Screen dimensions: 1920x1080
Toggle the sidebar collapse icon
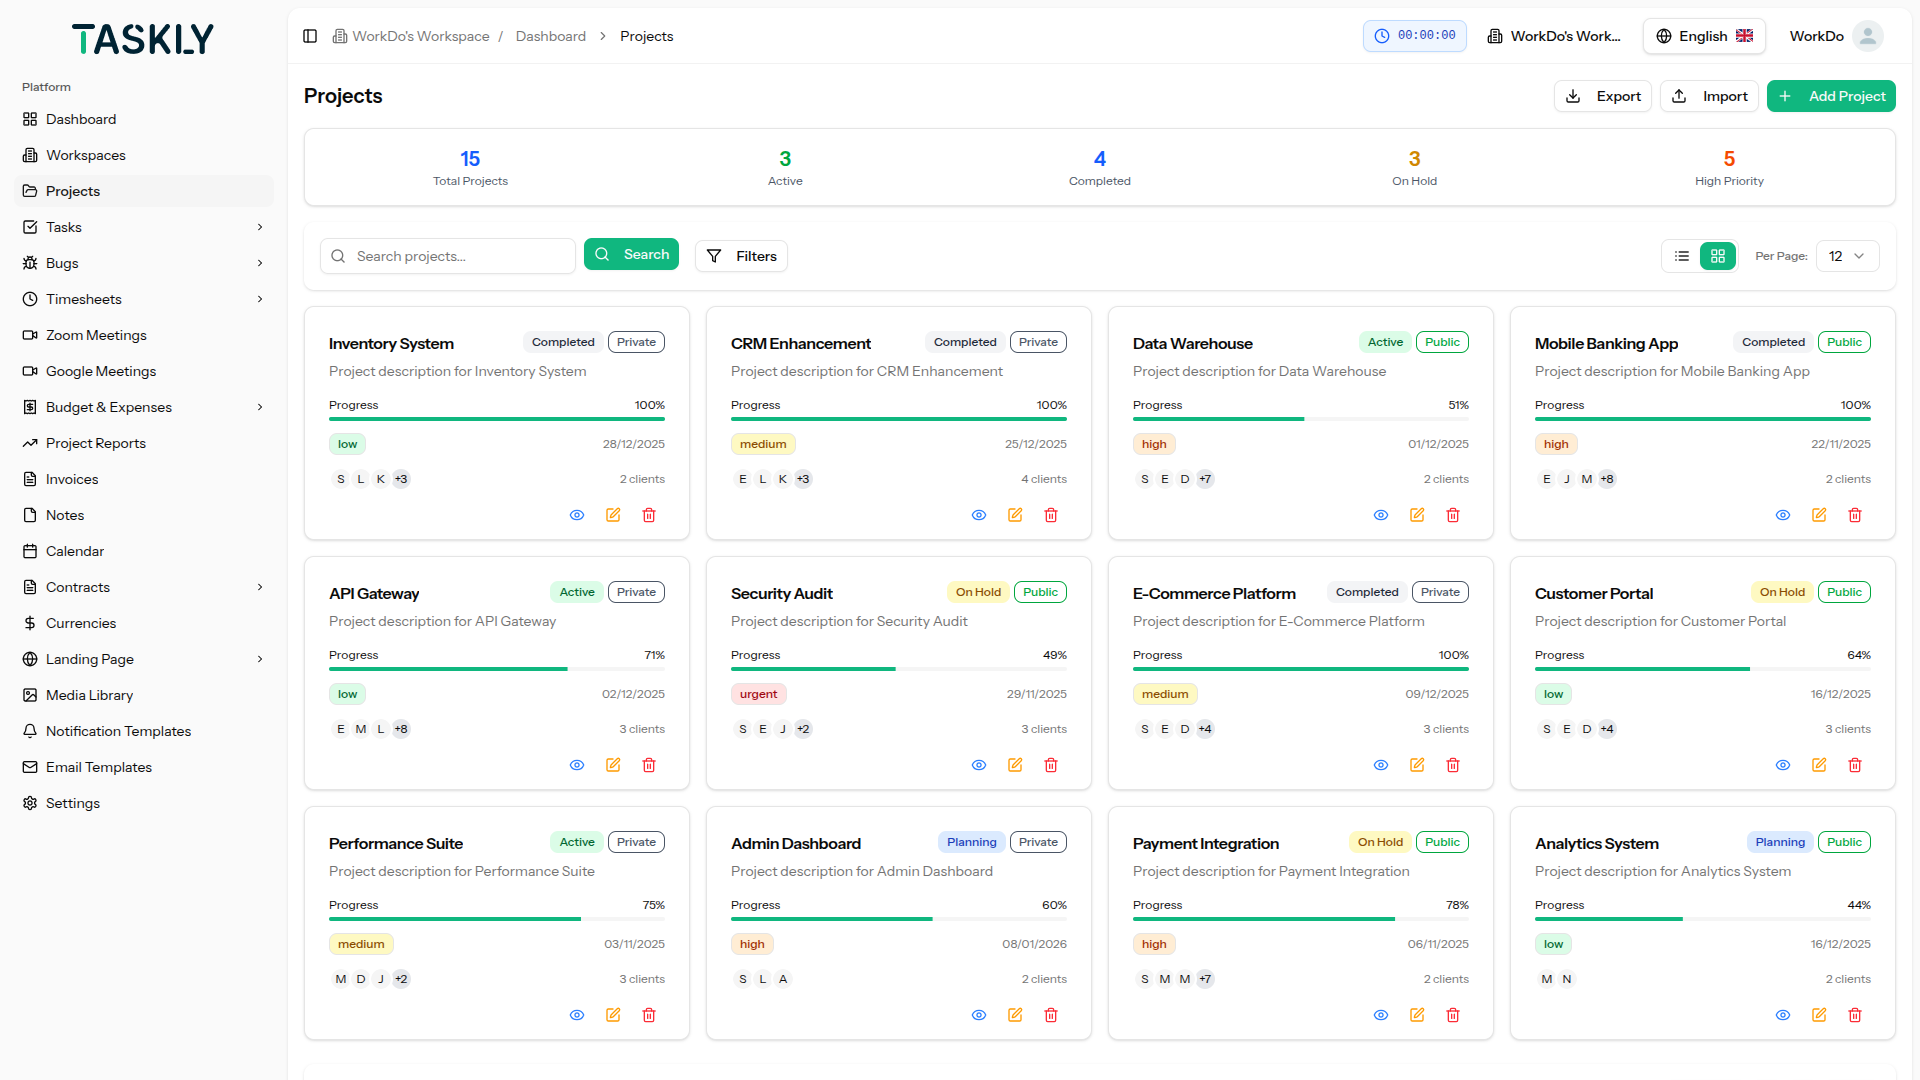[310, 36]
